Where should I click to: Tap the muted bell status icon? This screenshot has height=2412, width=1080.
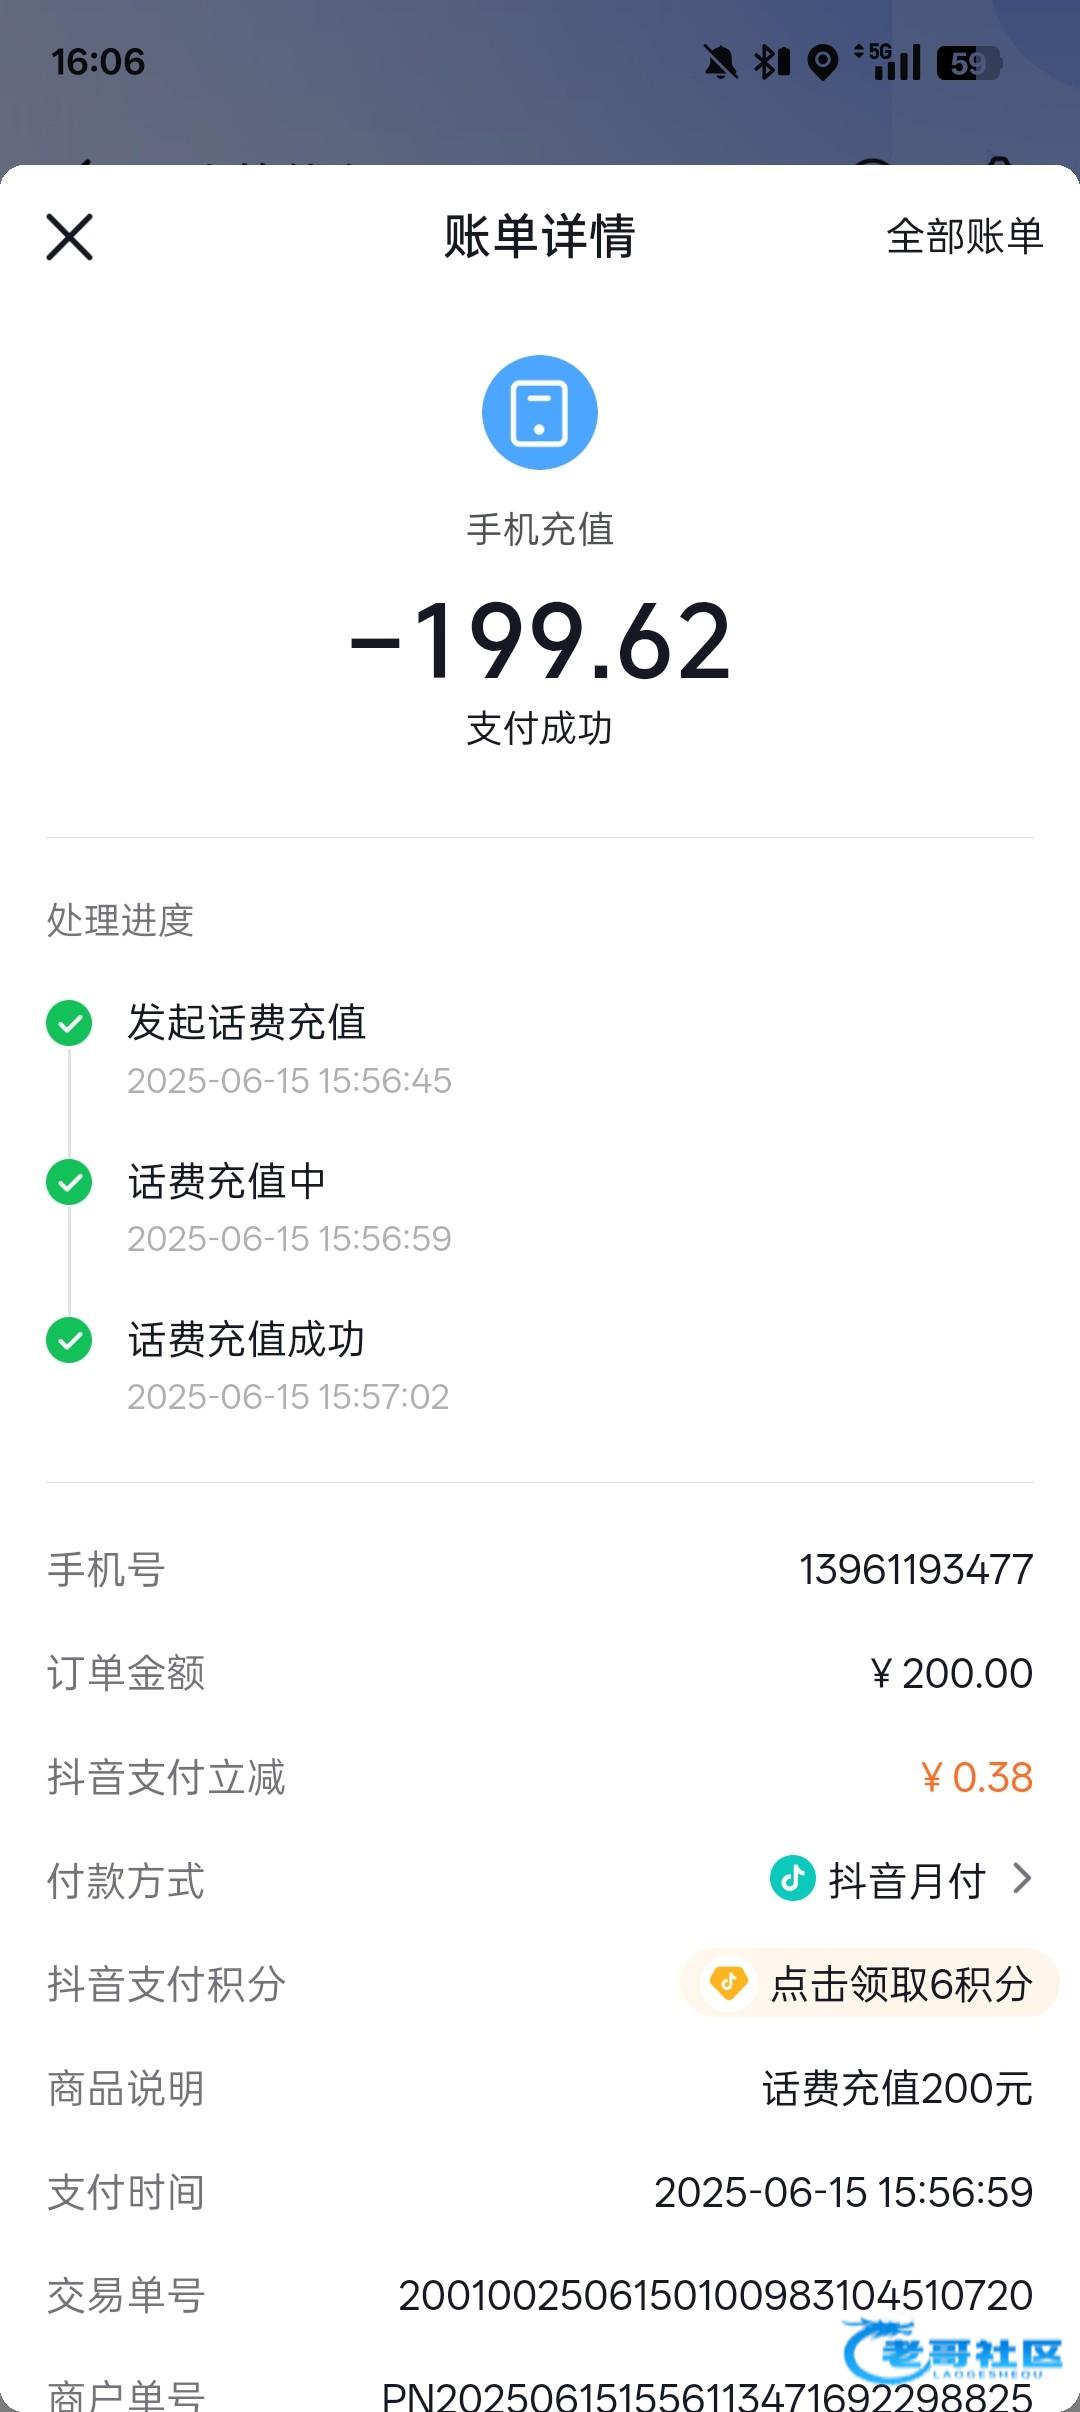point(720,63)
